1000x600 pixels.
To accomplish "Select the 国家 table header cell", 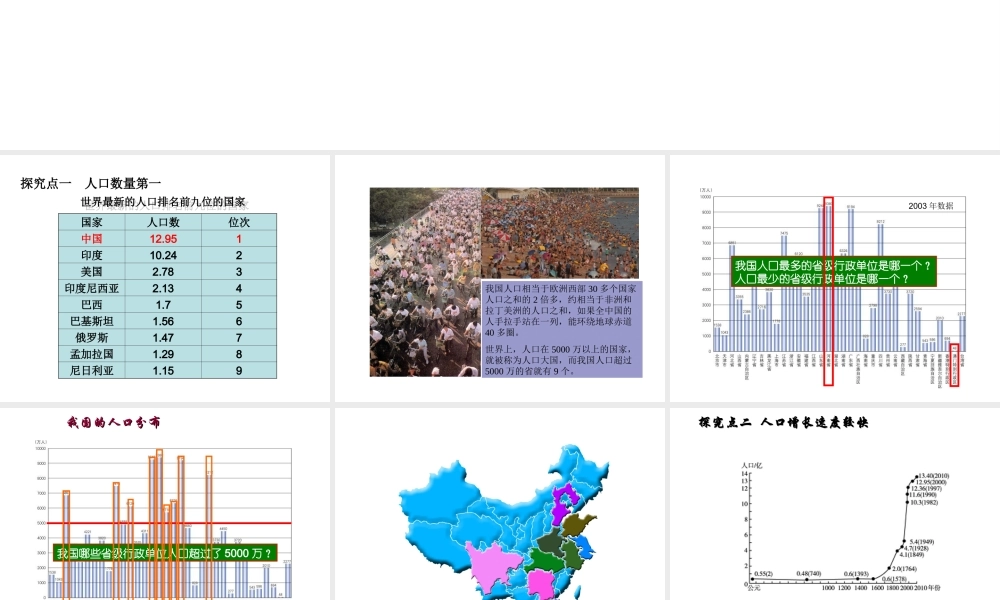I will [92, 222].
